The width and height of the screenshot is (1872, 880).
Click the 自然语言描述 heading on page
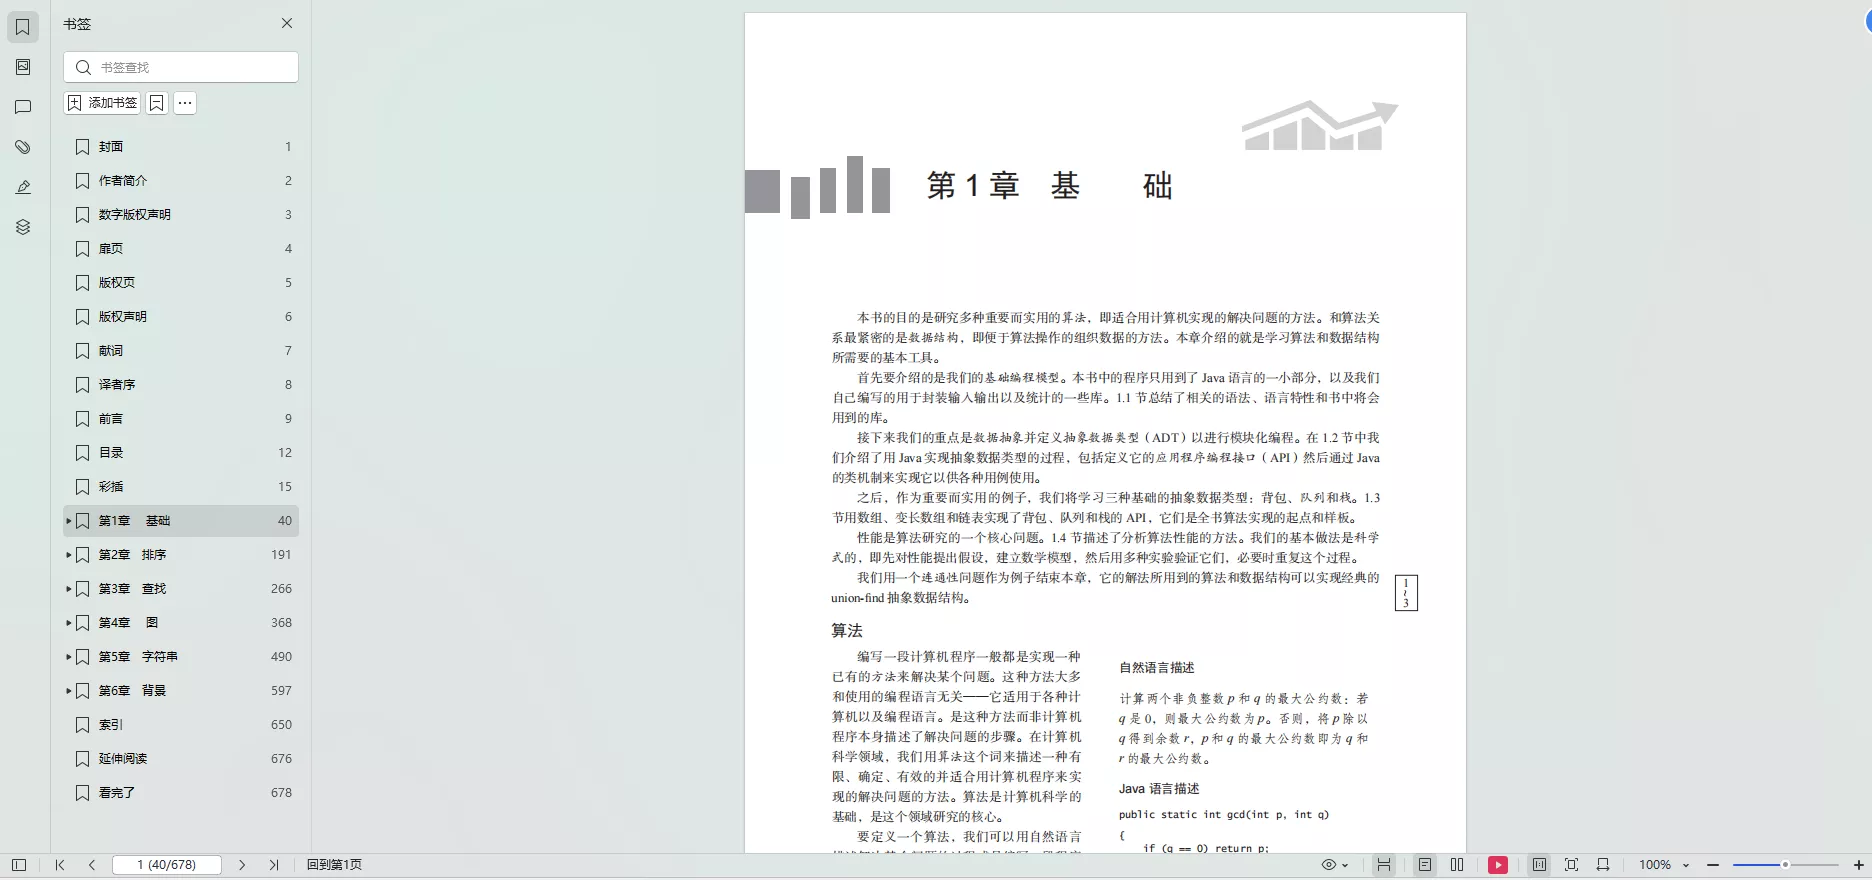click(1157, 668)
